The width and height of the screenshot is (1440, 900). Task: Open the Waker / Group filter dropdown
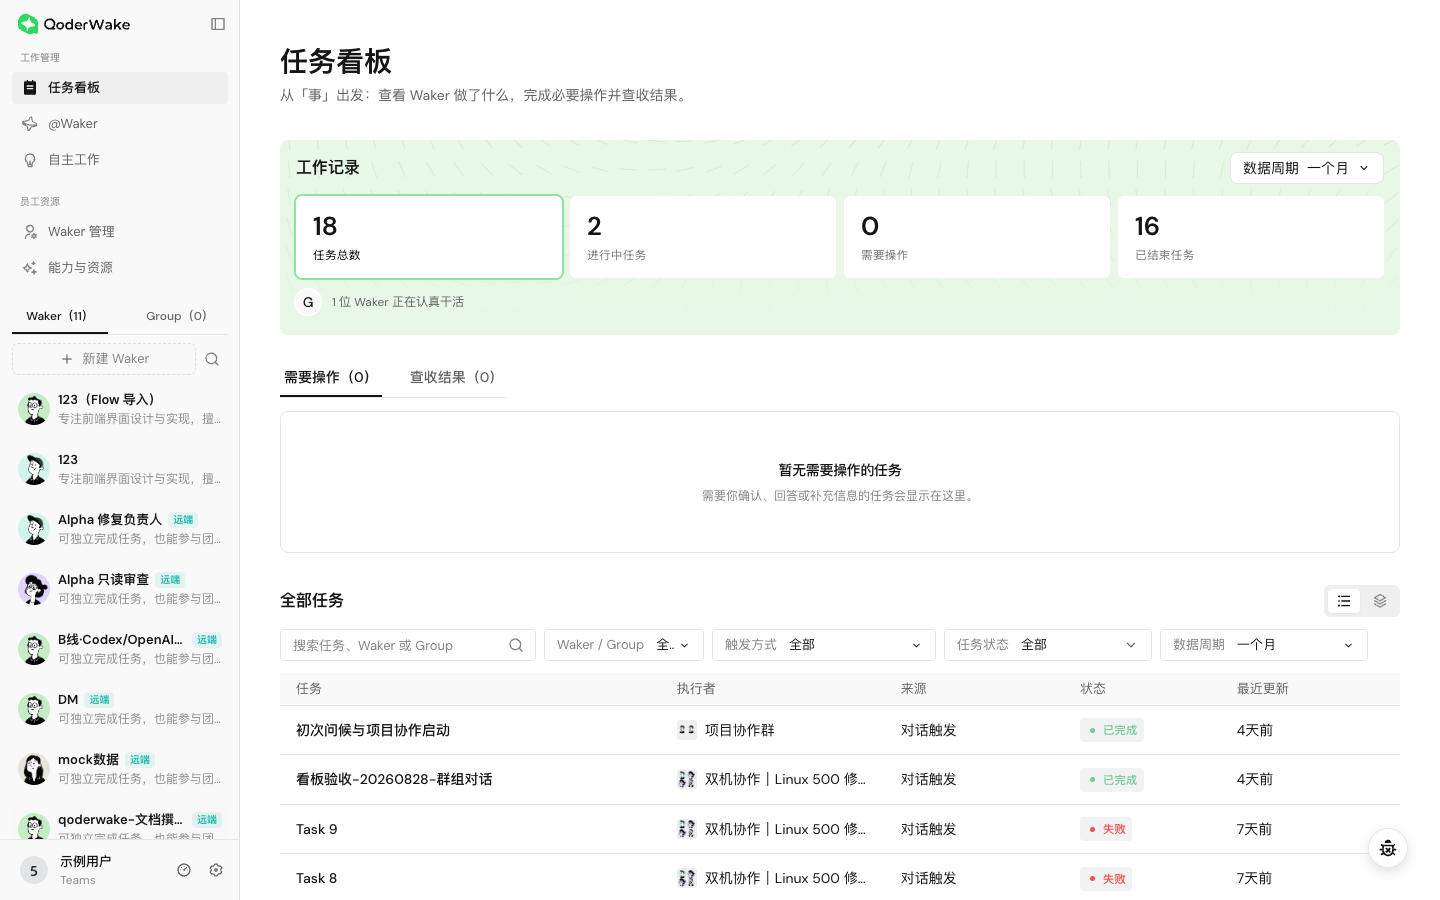tap(624, 645)
